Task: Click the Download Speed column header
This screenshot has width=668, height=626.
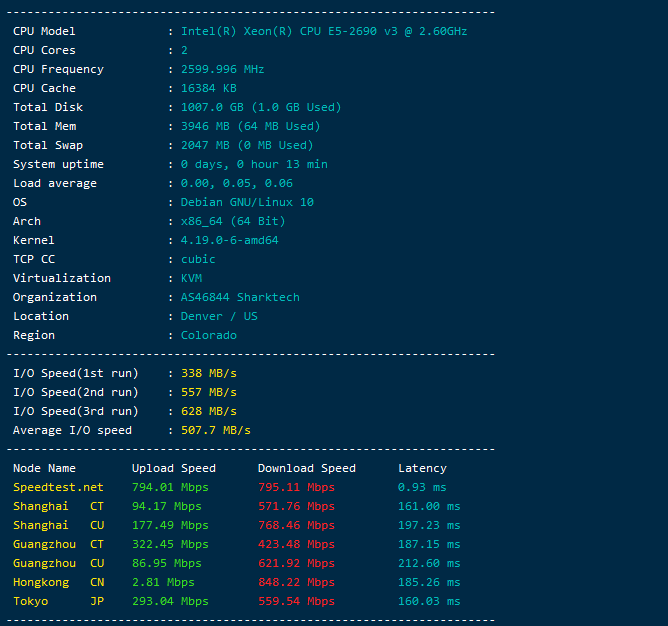Action: [x=306, y=468]
